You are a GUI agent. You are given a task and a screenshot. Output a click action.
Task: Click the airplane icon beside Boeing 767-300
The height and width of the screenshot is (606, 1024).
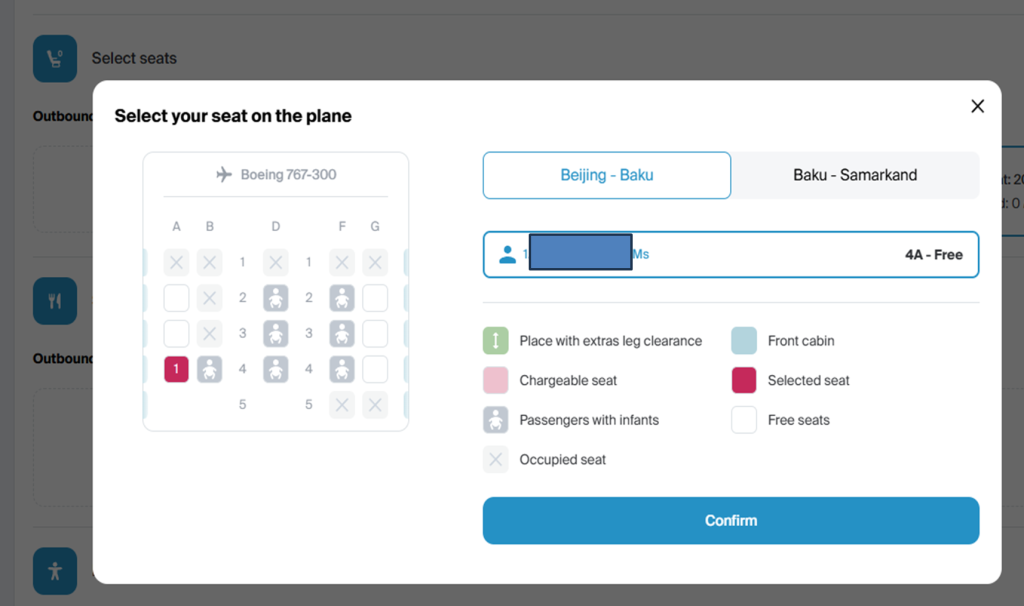pyautogui.click(x=224, y=175)
